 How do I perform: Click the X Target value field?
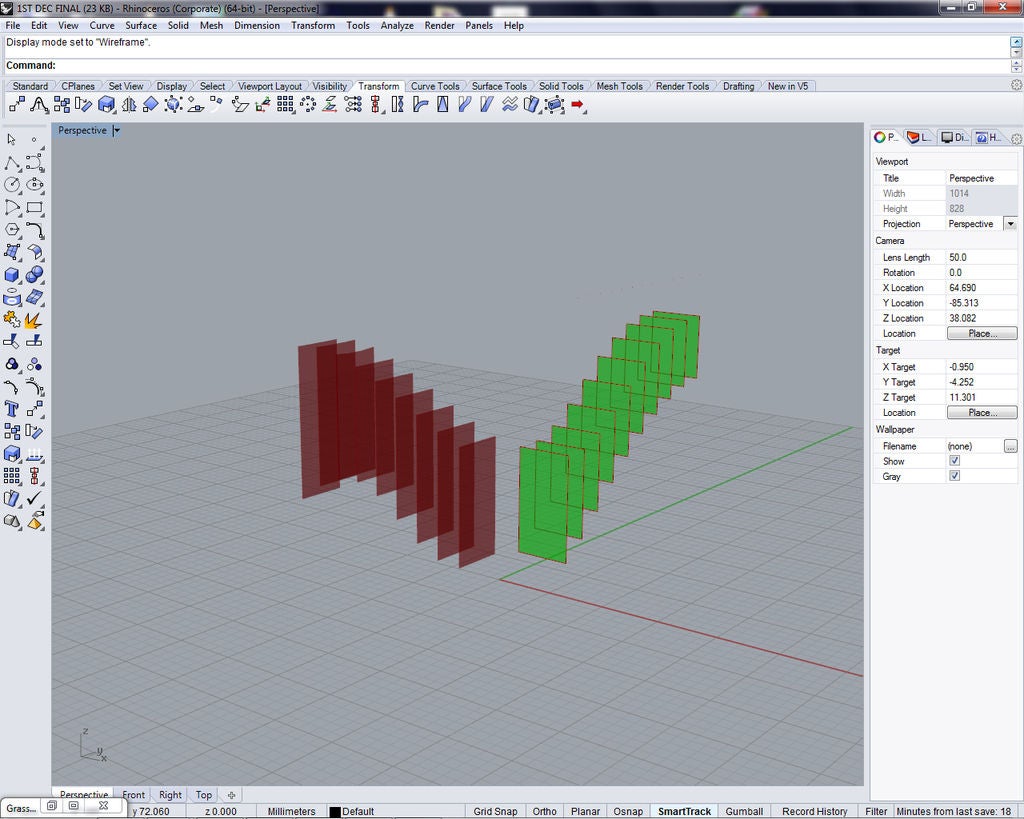[x=982, y=367]
